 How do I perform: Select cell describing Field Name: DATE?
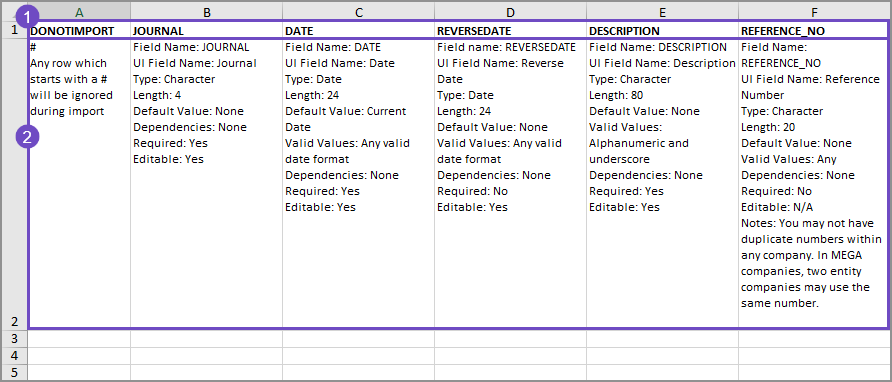coord(358,184)
